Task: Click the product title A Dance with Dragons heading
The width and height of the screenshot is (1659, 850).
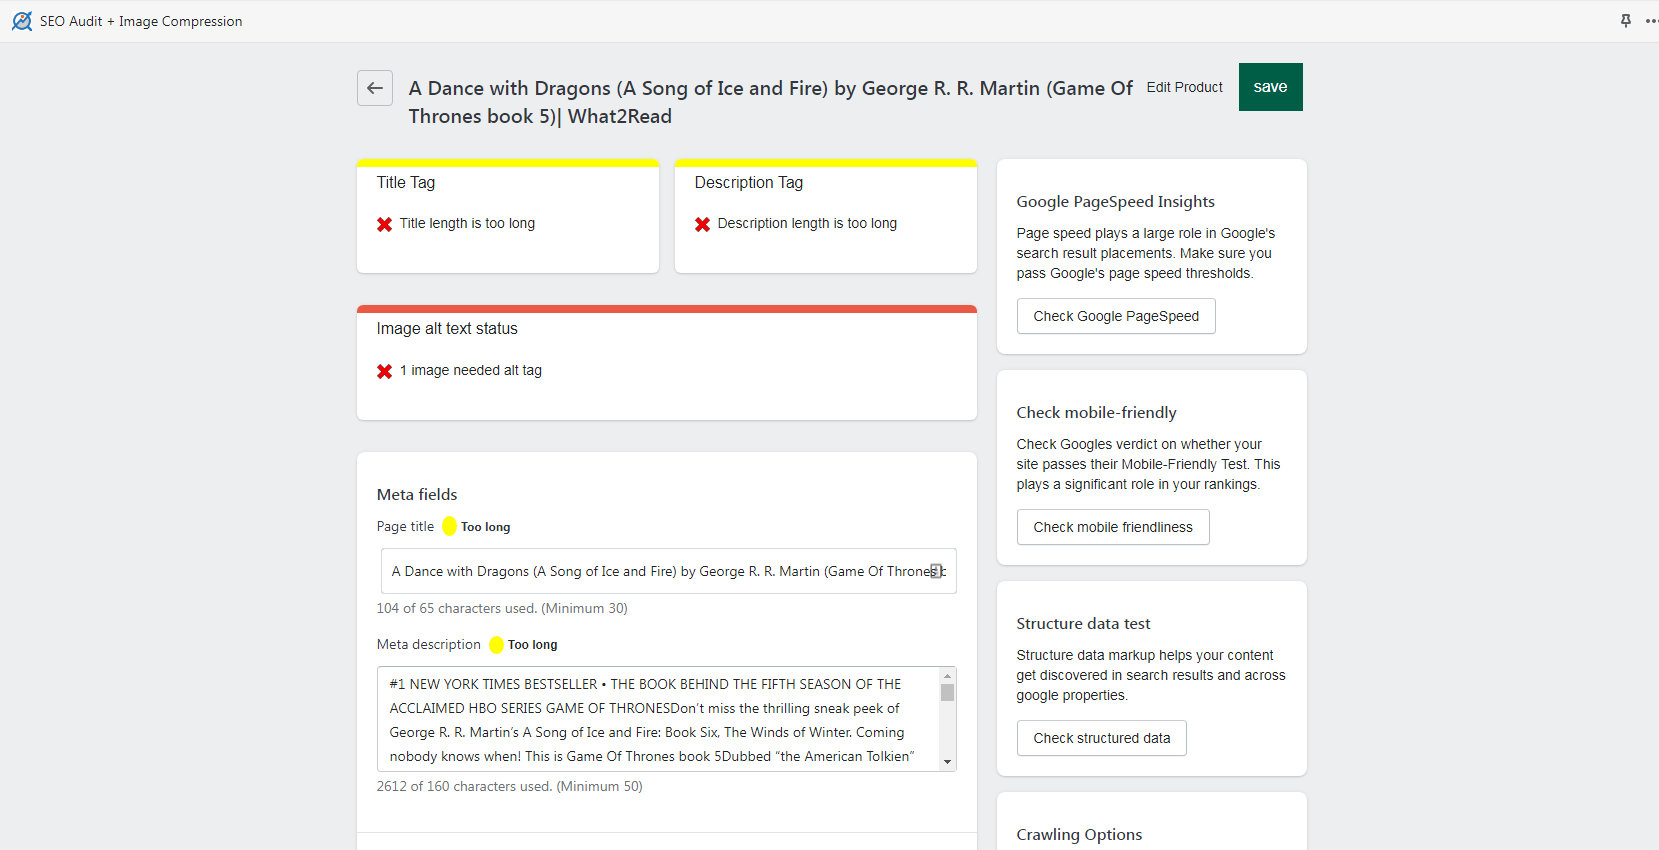Action: 770,102
